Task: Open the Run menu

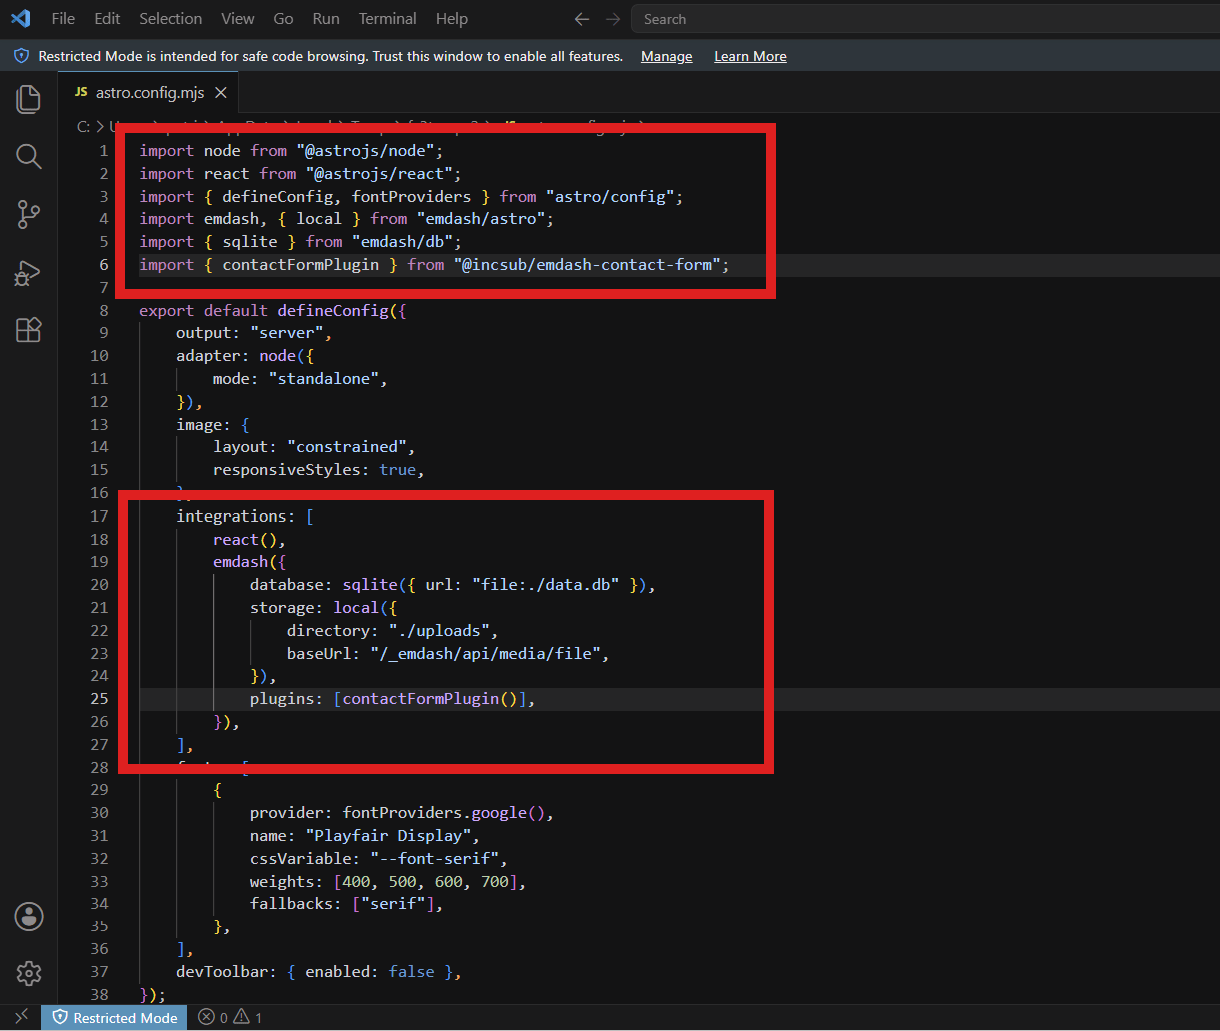Action: pyautogui.click(x=326, y=19)
